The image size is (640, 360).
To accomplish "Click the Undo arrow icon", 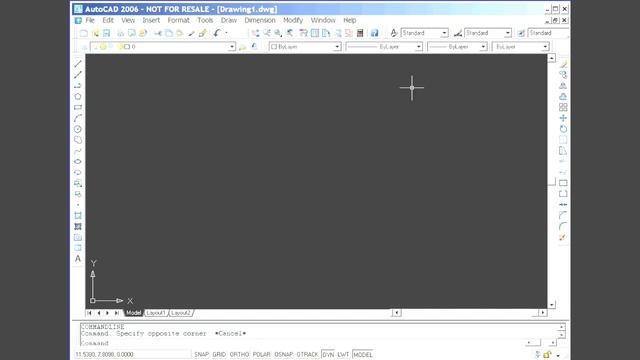I will 217,33.
